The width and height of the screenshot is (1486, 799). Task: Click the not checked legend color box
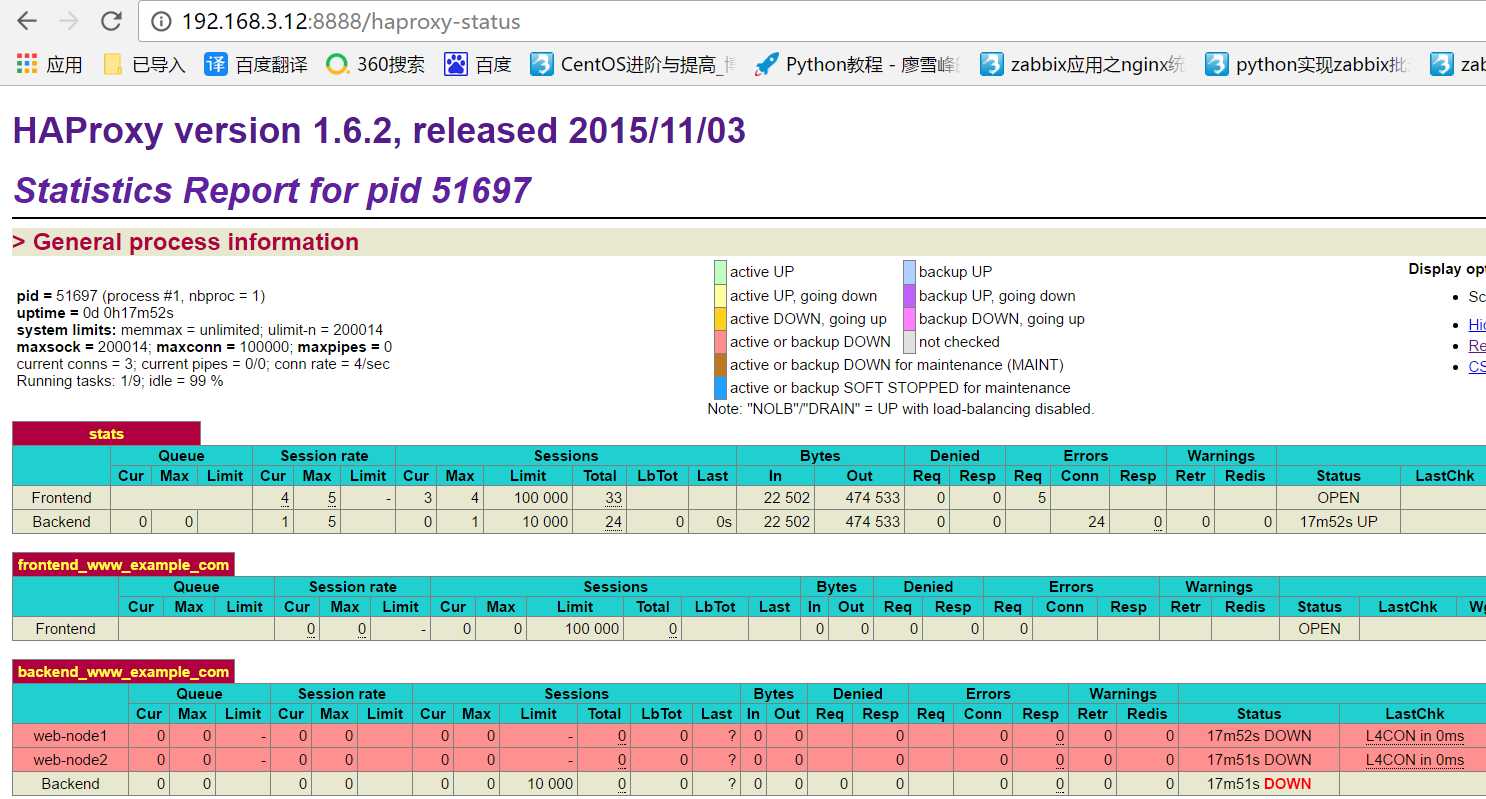(x=909, y=342)
